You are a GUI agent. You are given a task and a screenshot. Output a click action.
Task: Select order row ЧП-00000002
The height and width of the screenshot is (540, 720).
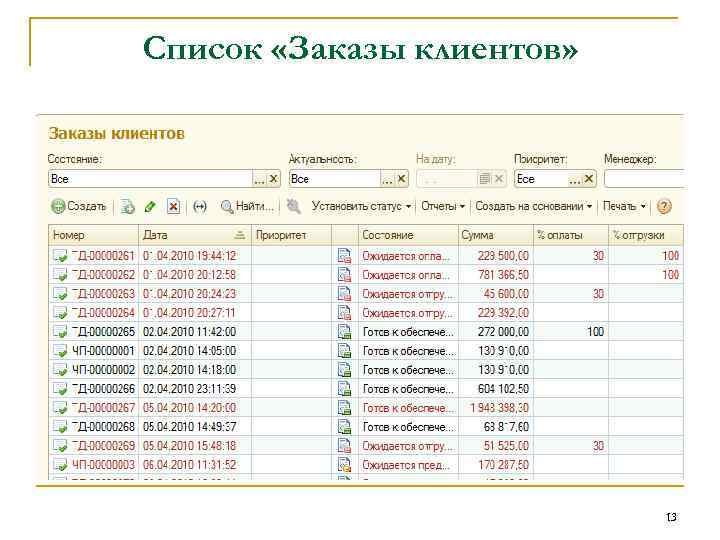[366, 370]
